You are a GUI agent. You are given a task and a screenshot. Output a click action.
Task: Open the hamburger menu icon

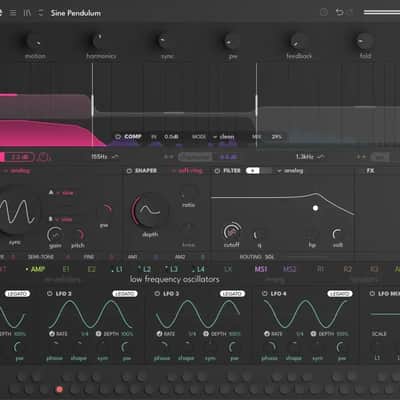(13, 13)
